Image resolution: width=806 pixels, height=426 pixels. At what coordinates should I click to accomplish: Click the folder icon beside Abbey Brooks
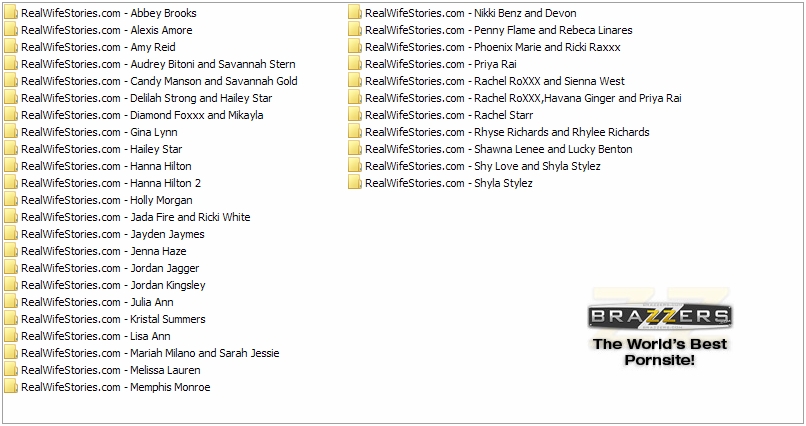(x=11, y=13)
